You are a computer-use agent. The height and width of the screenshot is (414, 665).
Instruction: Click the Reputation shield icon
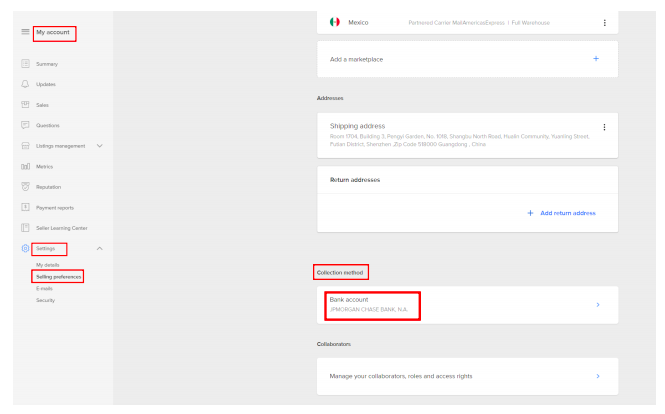click(25, 187)
